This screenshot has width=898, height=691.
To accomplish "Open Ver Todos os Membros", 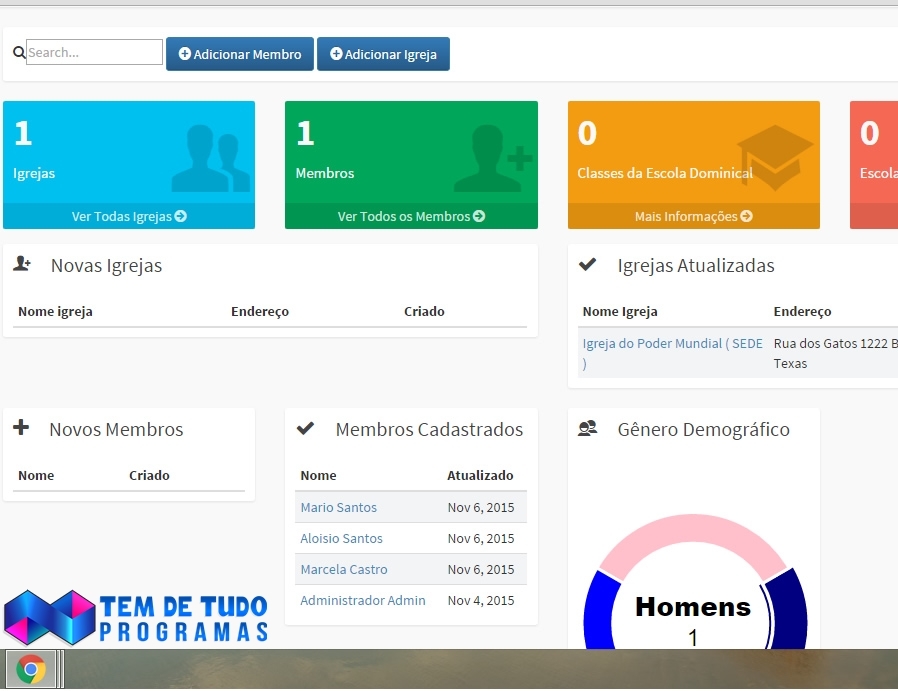I will pos(410,215).
